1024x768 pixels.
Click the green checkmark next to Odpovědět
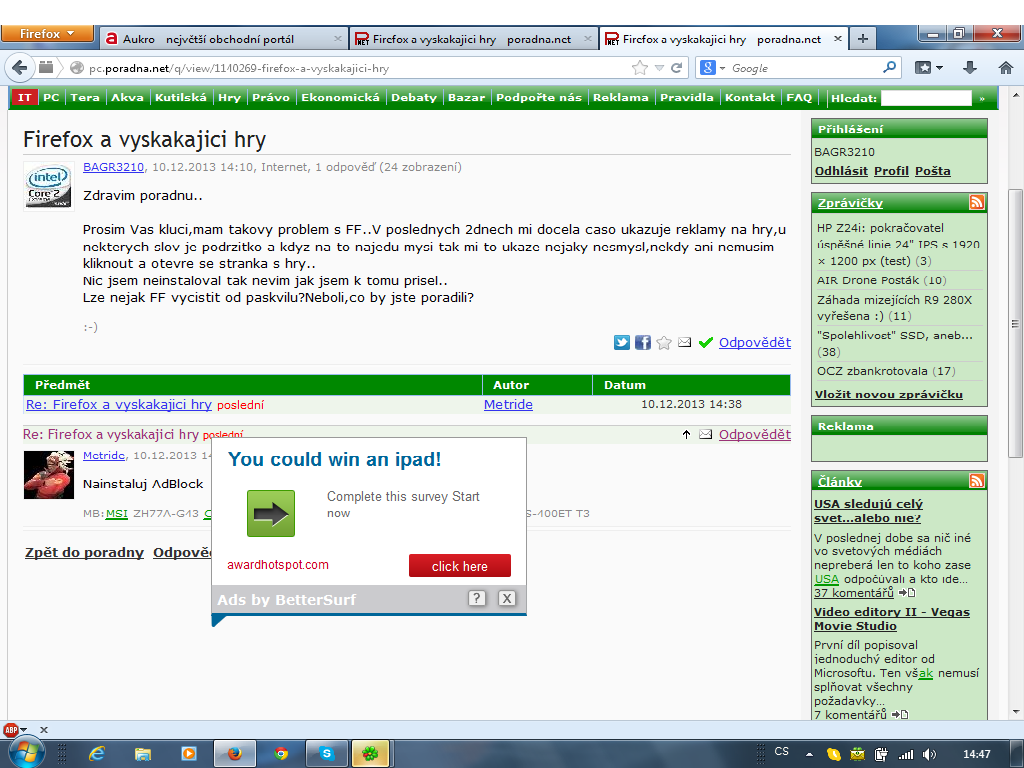705,342
